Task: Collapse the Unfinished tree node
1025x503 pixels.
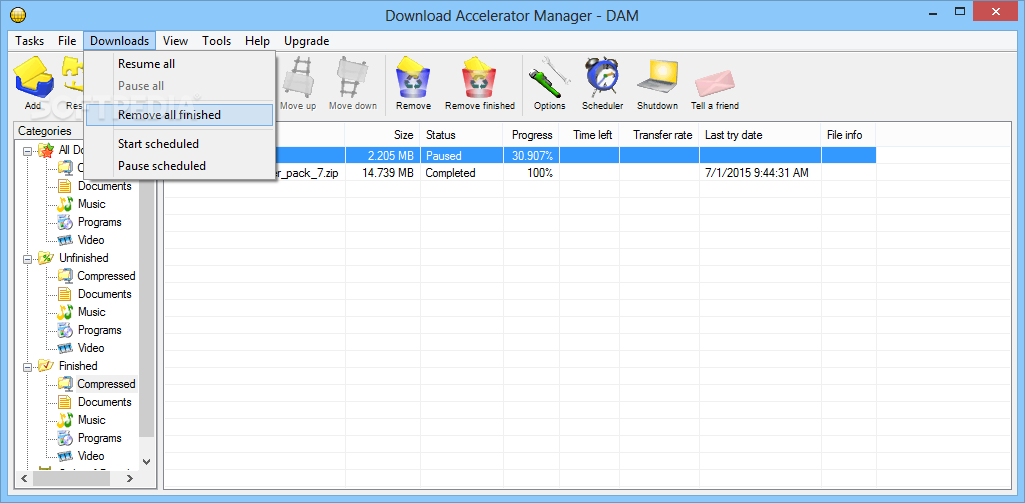Action: pos(27,258)
